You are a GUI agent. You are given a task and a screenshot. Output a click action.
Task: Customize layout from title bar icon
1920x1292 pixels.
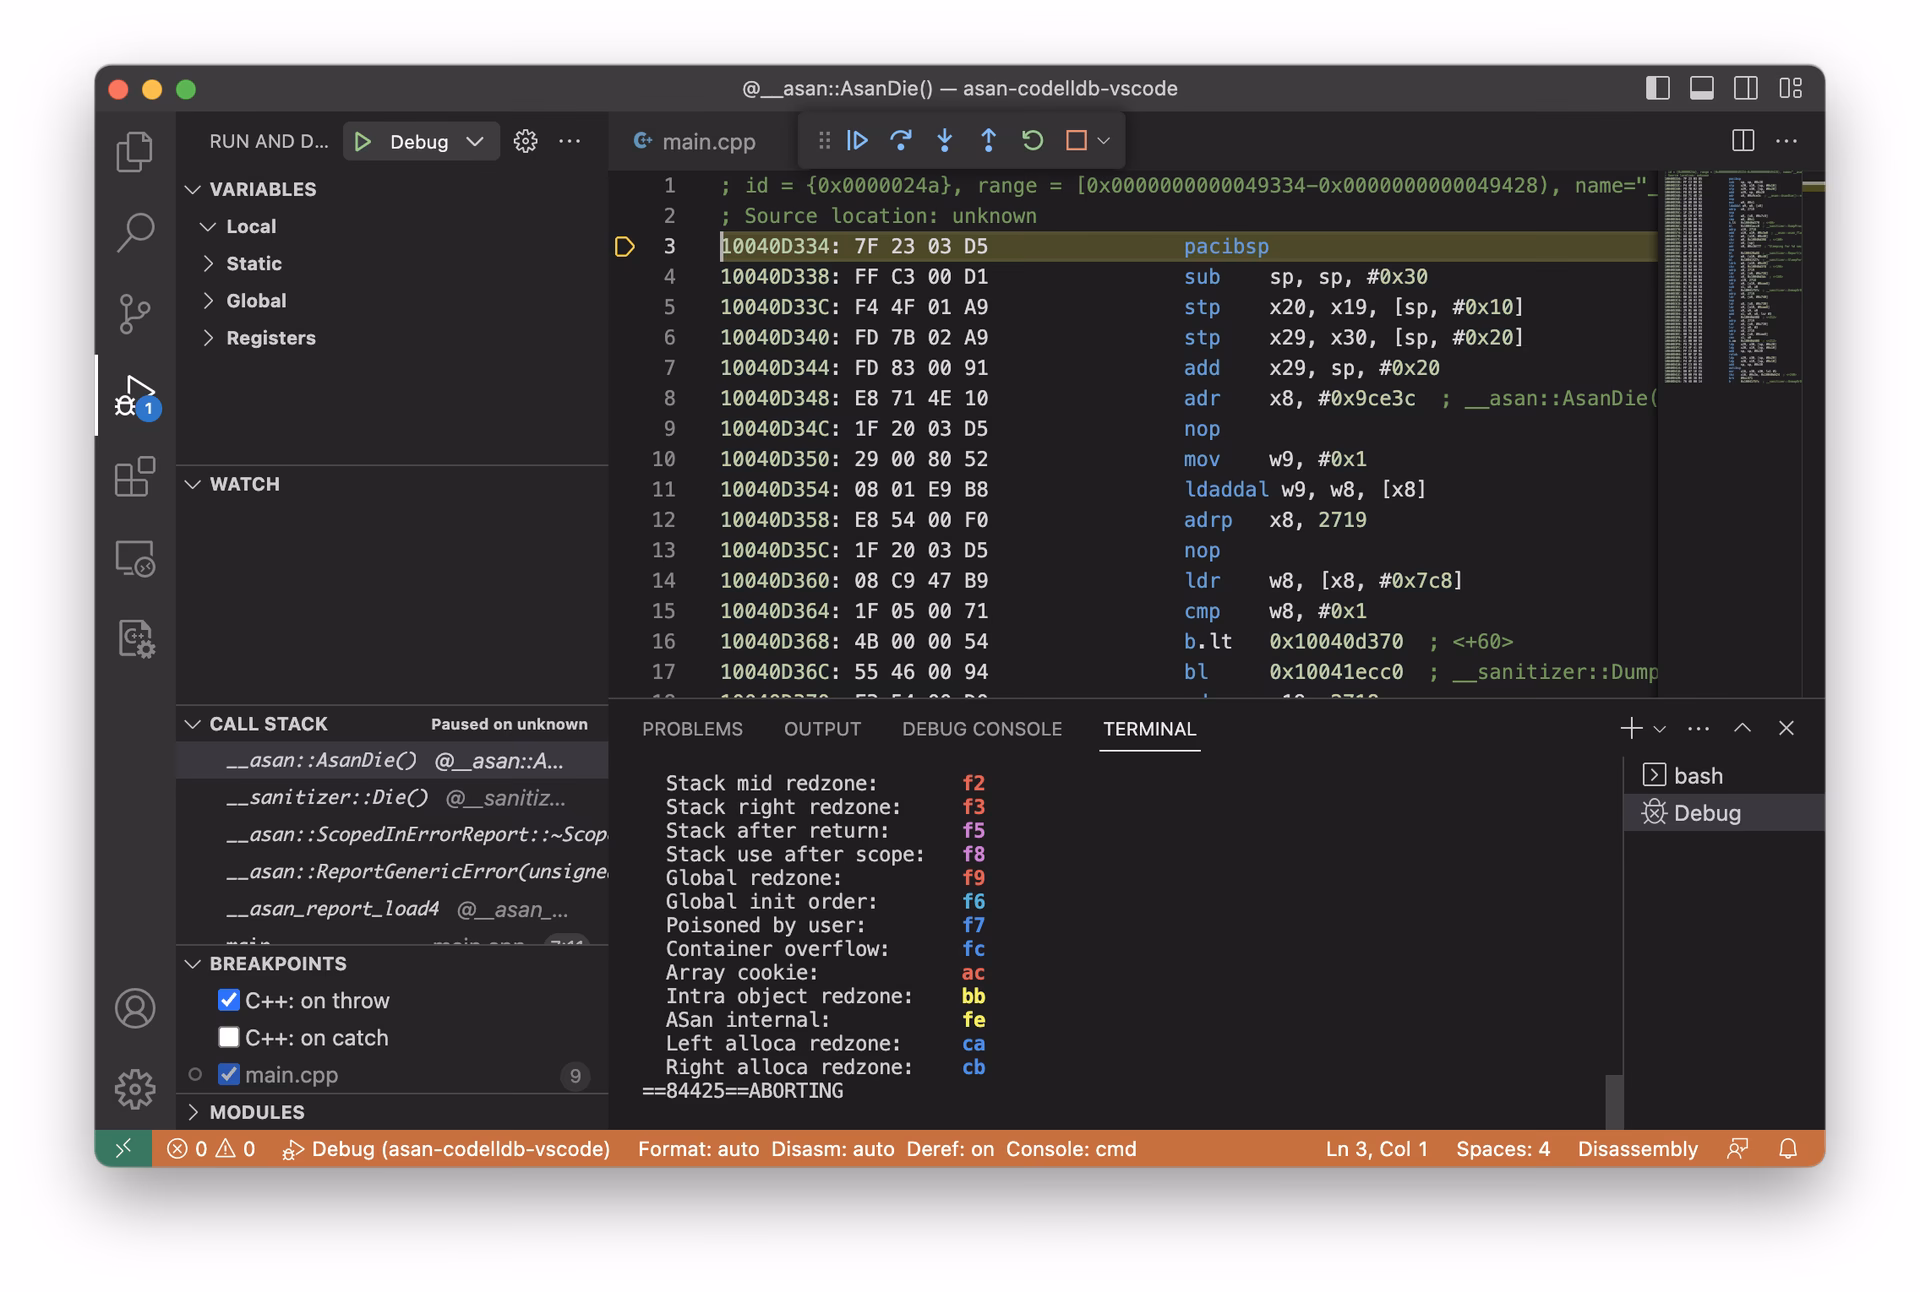click(x=1790, y=88)
